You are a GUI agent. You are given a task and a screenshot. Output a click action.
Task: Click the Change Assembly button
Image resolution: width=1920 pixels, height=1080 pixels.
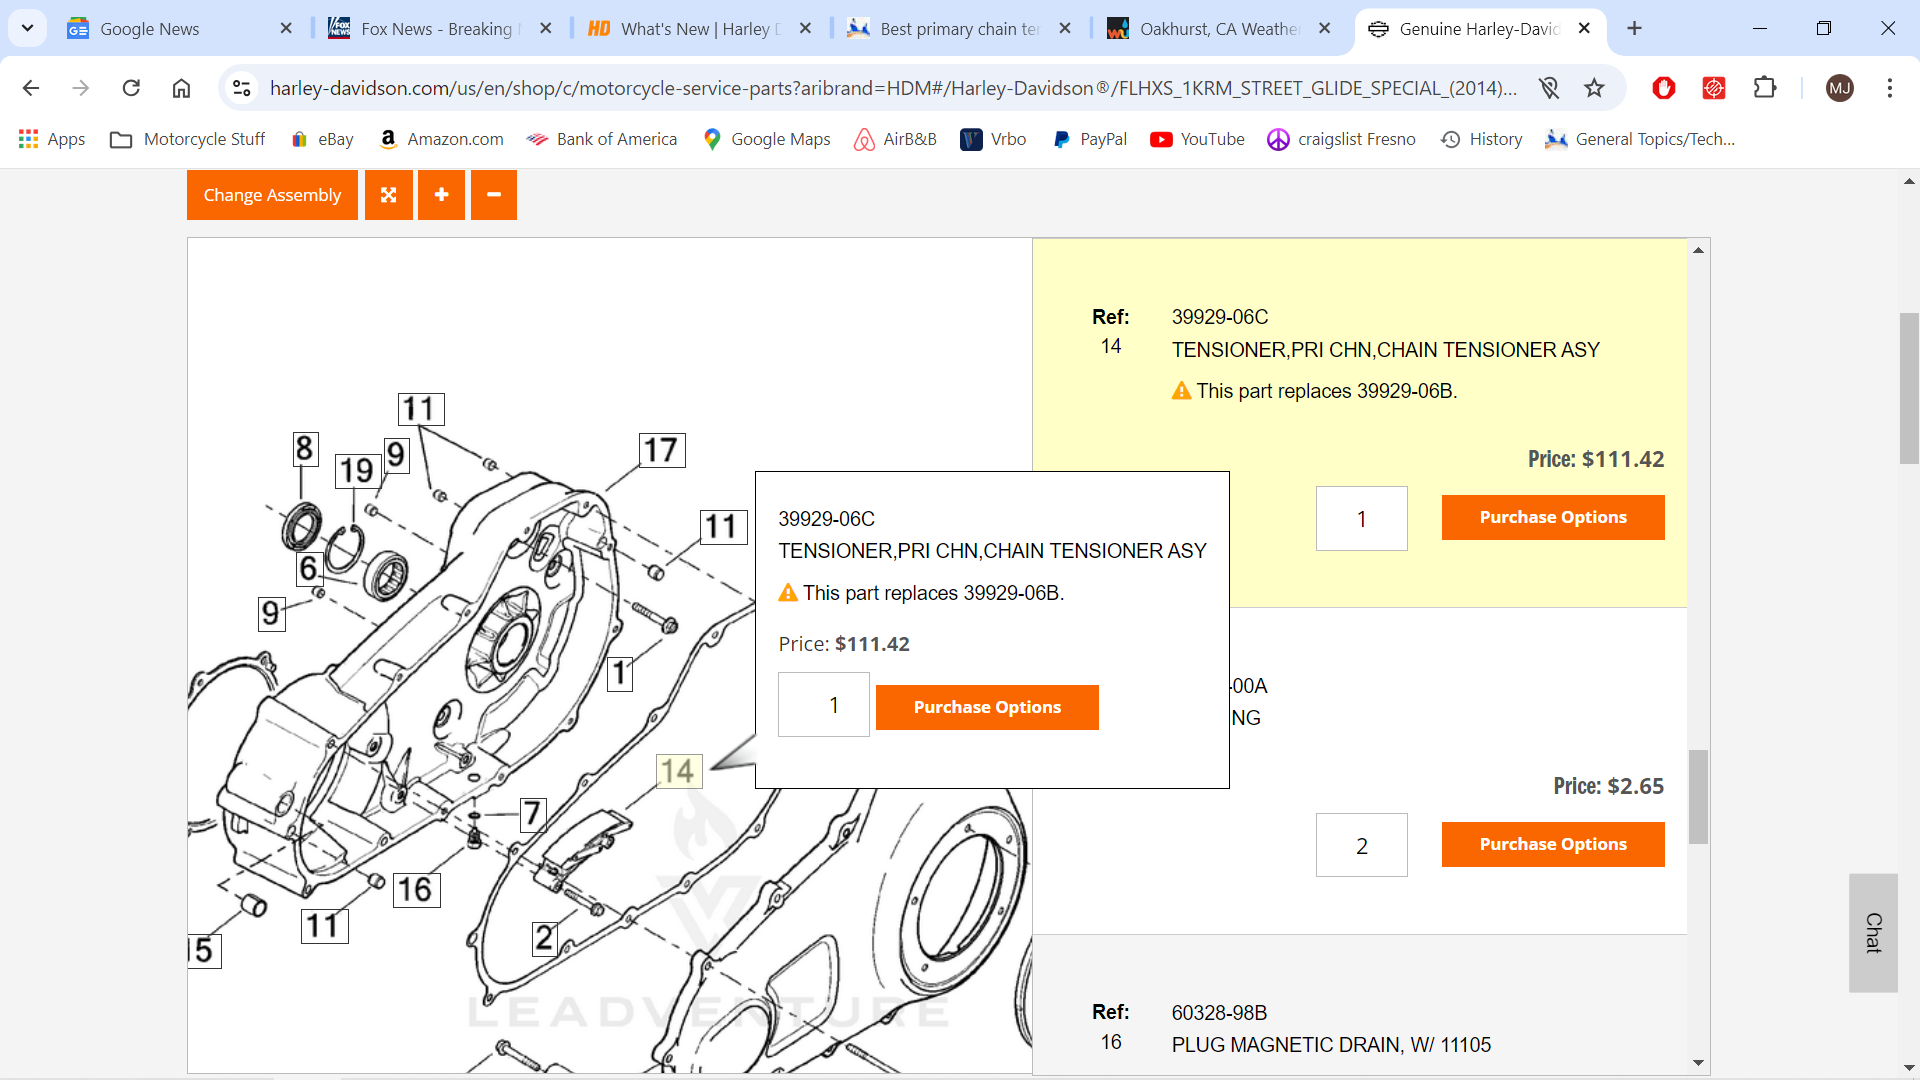tap(272, 195)
